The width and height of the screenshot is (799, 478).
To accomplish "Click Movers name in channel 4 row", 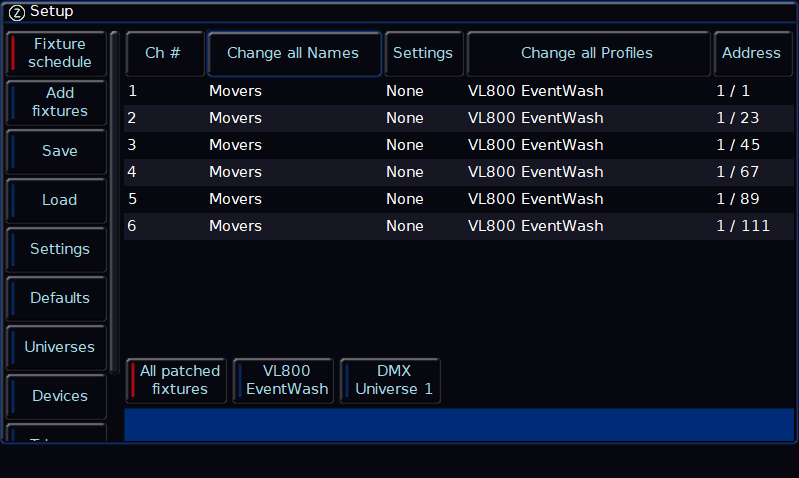I will (235, 172).
